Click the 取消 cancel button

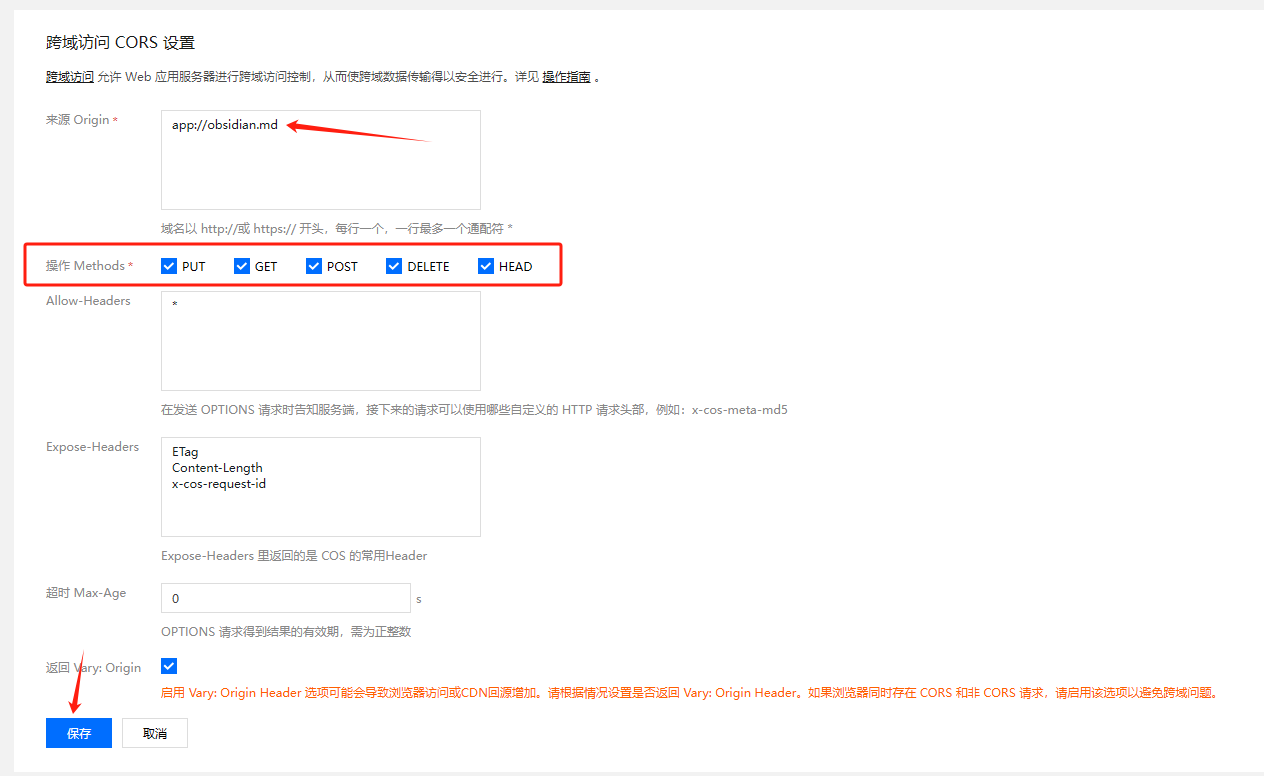point(154,732)
